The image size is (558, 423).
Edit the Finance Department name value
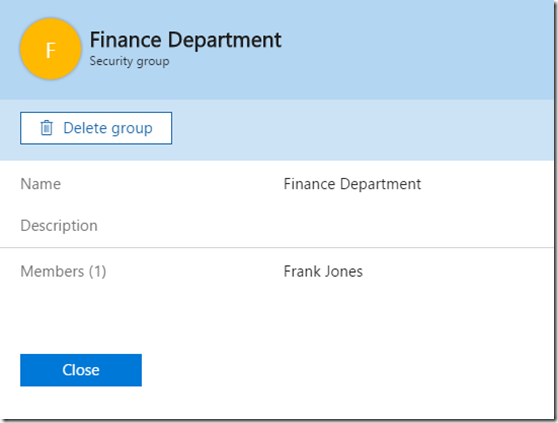pyautogui.click(x=352, y=184)
